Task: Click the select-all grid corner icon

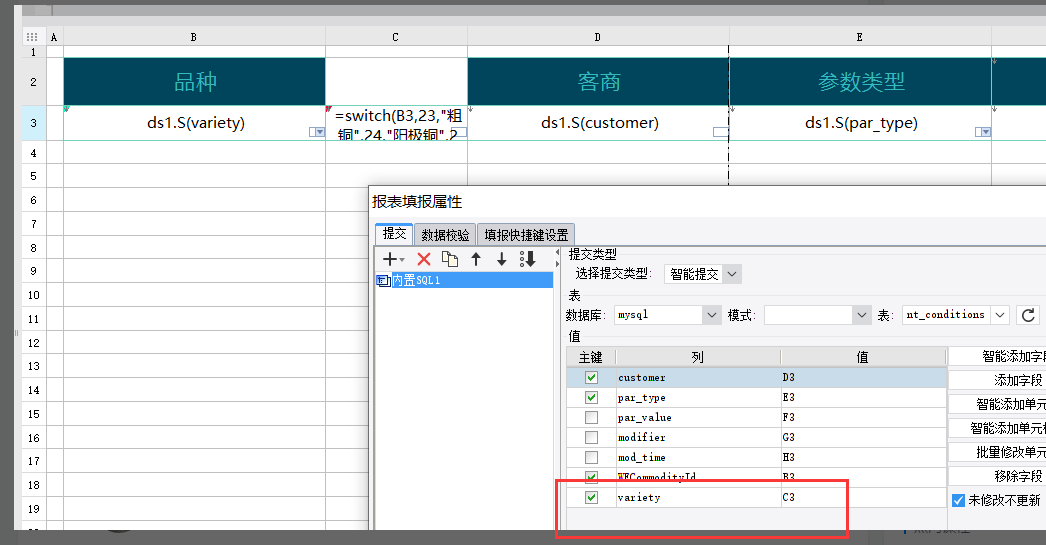Action: (32, 37)
